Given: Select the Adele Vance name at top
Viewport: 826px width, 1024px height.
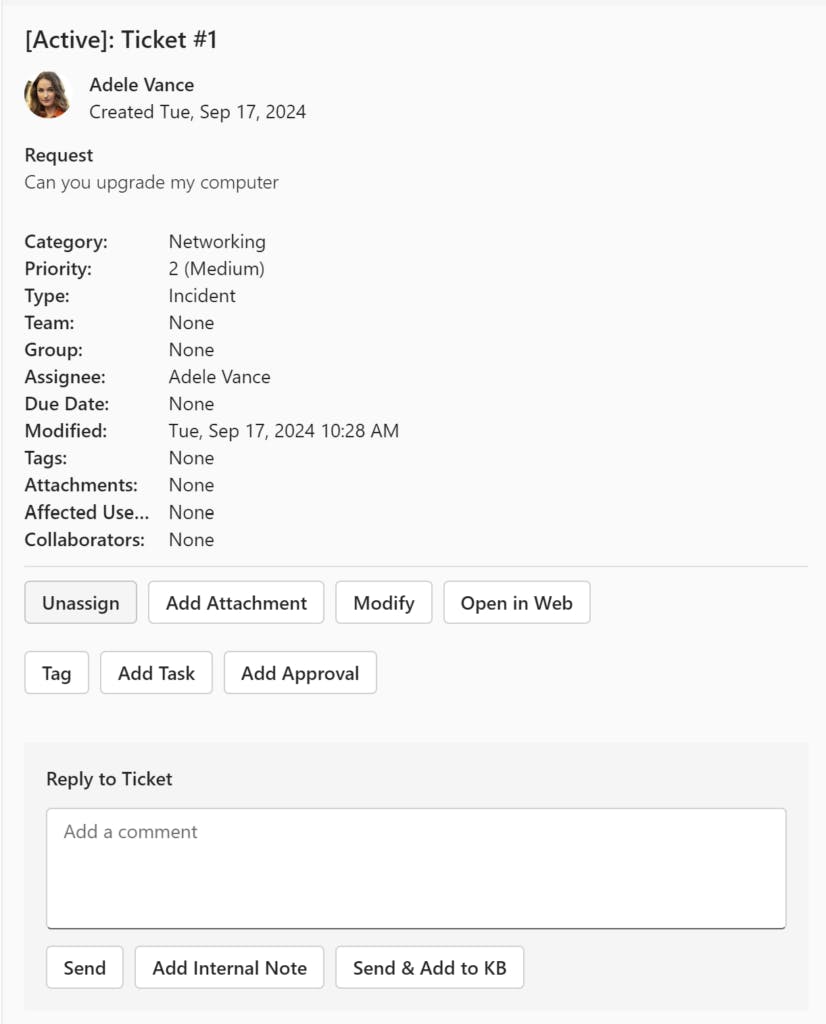Looking at the screenshot, I should (141, 85).
